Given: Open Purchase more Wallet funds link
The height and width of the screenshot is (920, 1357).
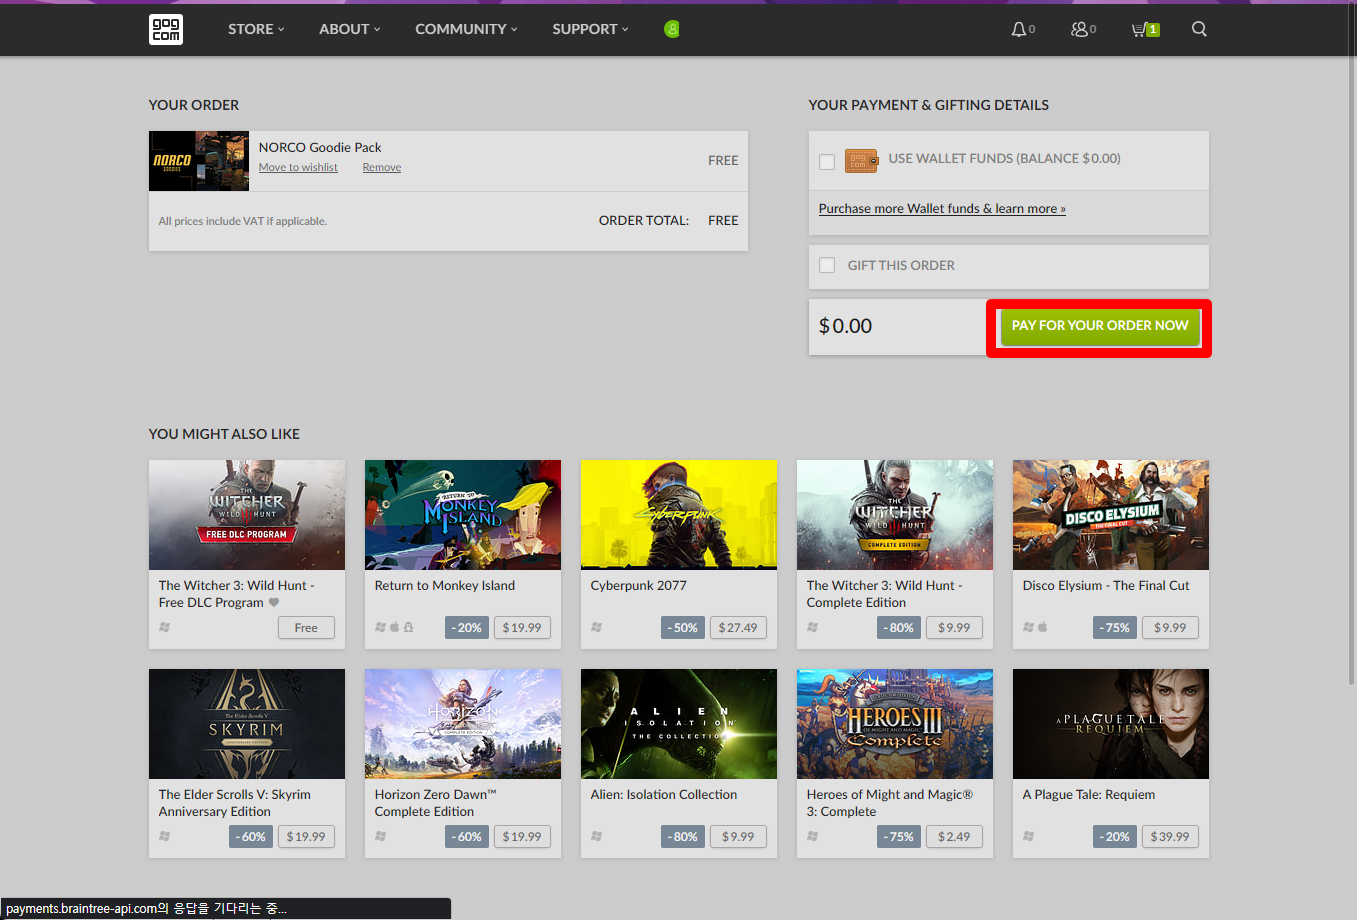Looking at the screenshot, I should click(x=942, y=208).
